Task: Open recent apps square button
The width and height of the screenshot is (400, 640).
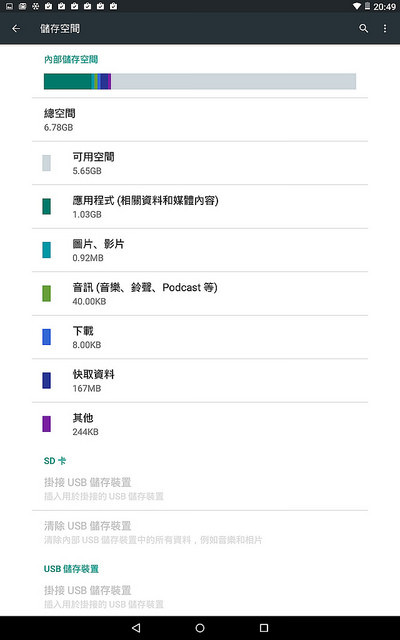Action: click(x=264, y=628)
